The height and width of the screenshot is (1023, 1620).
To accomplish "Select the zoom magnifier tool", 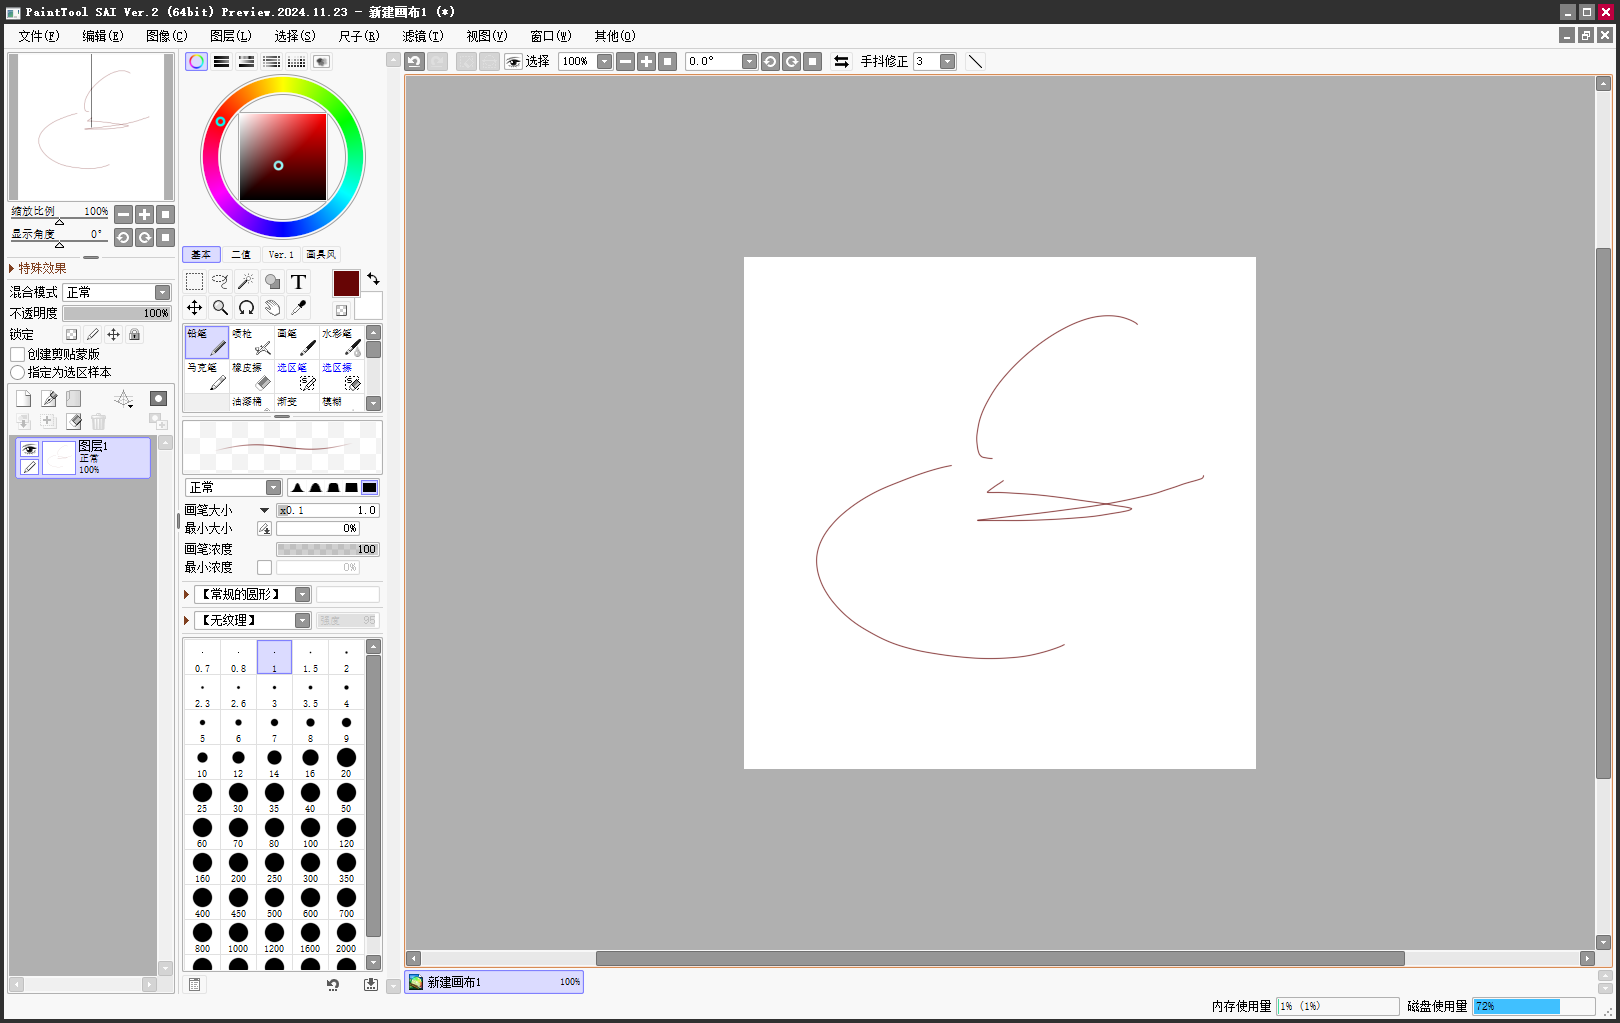I will (220, 308).
